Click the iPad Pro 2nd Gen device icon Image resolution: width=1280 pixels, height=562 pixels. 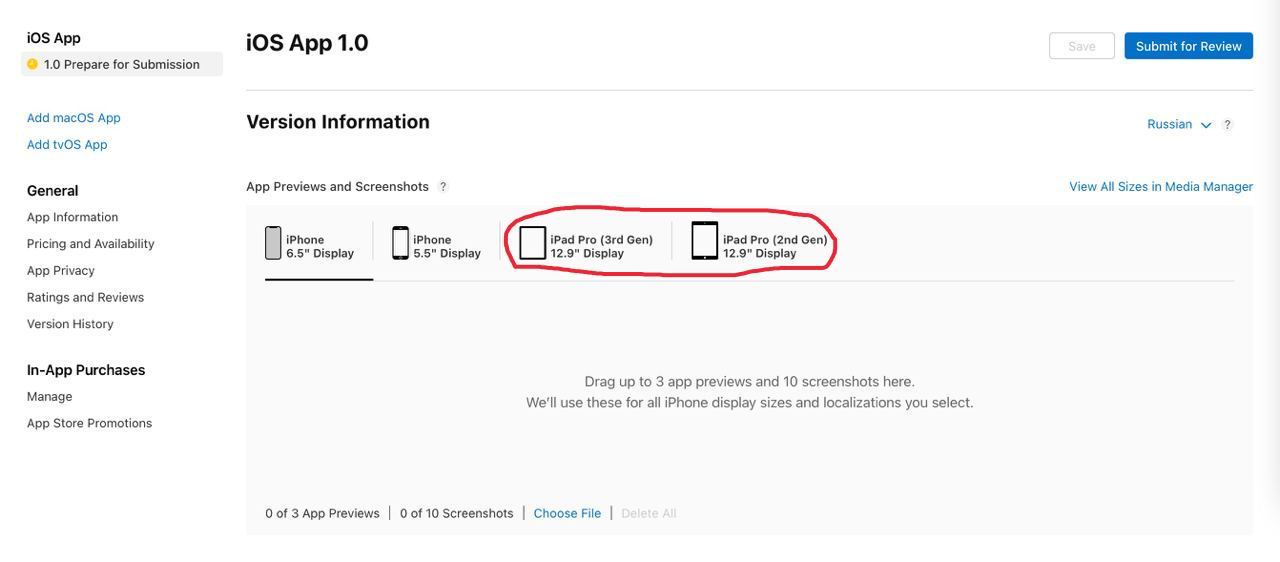(x=705, y=241)
